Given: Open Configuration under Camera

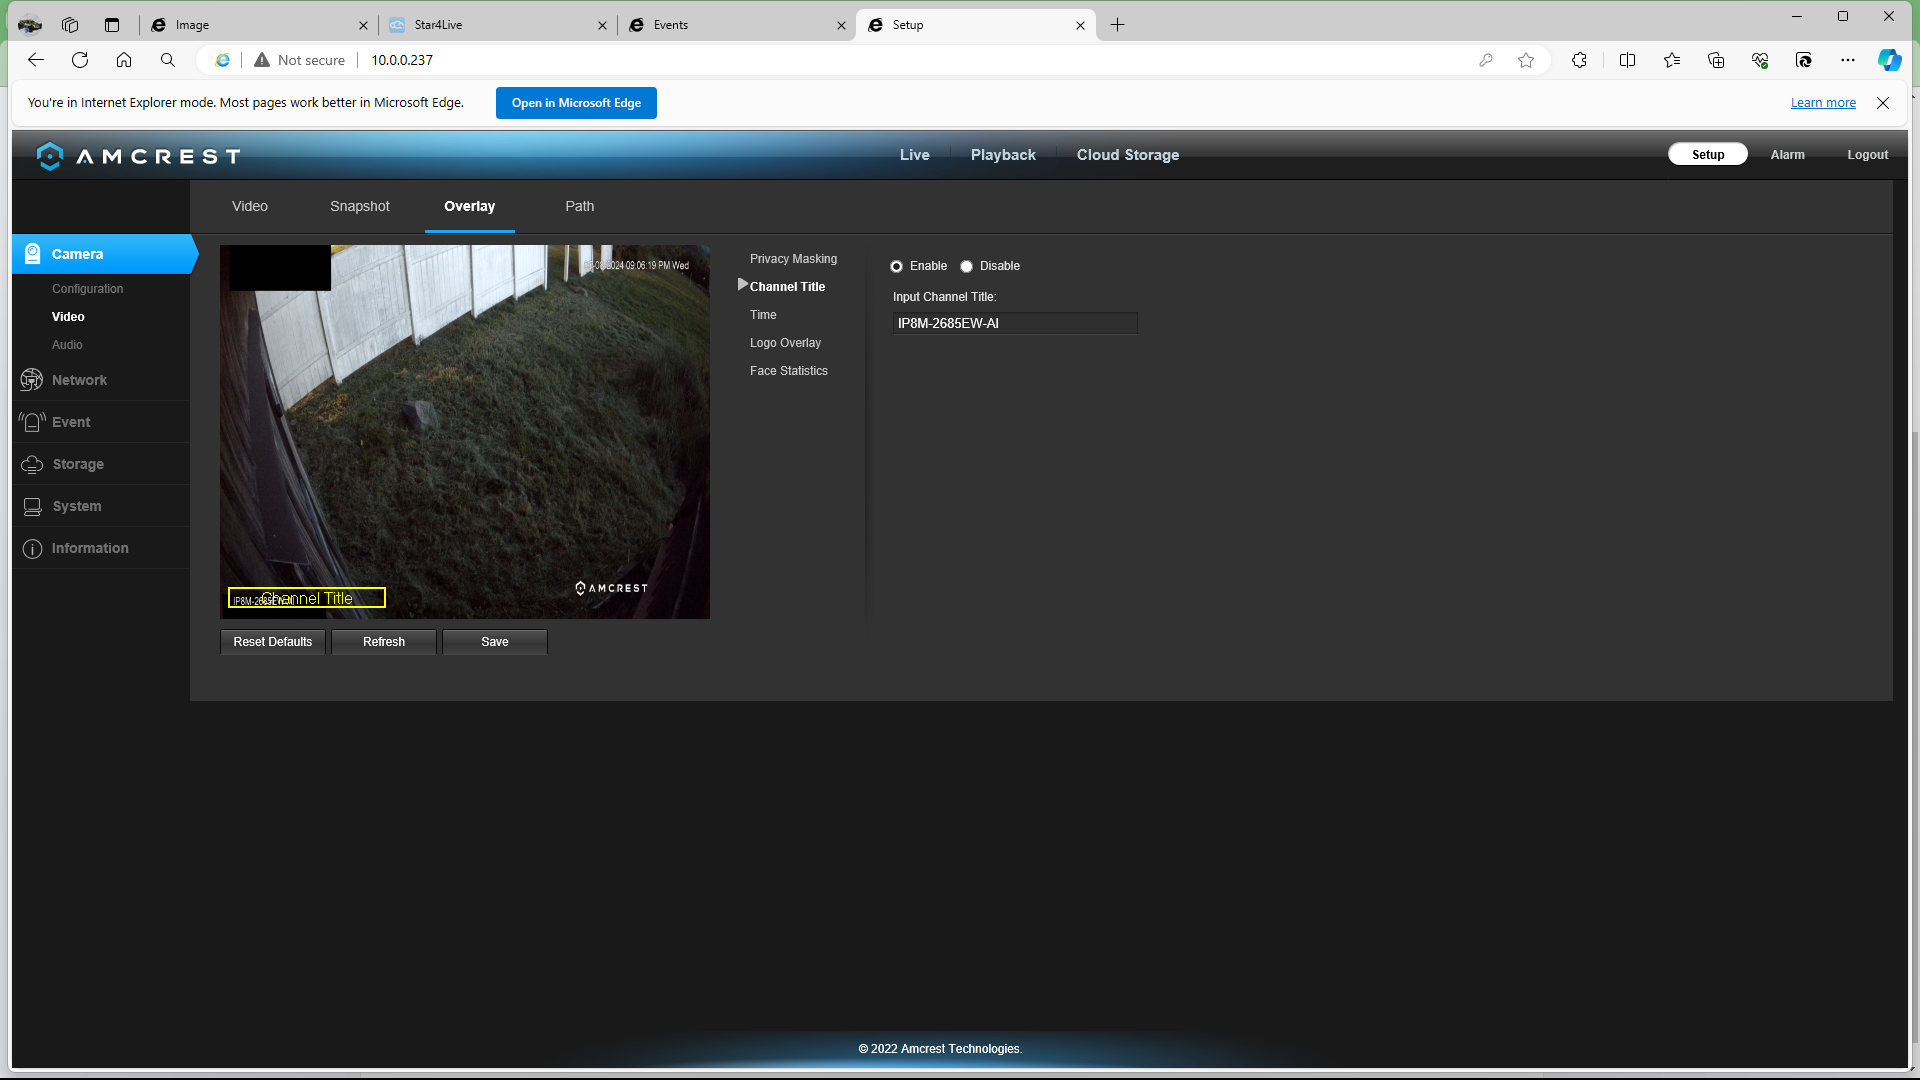Looking at the screenshot, I should [x=88, y=289].
